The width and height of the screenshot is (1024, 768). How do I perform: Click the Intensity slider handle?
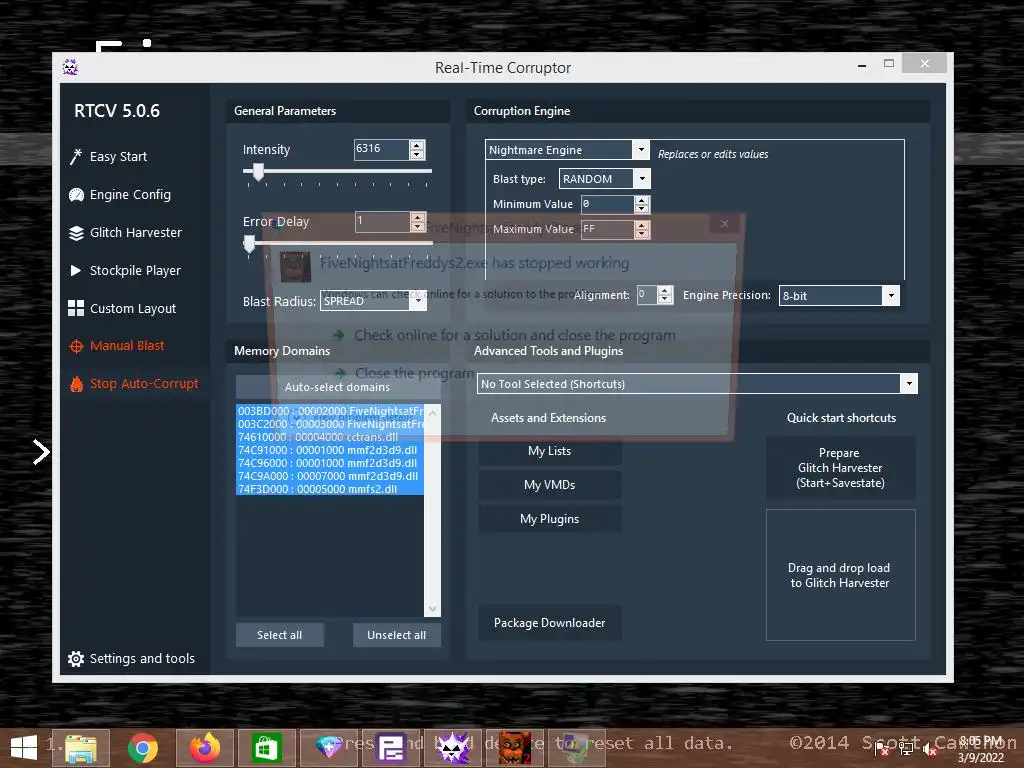coord(259,172)
